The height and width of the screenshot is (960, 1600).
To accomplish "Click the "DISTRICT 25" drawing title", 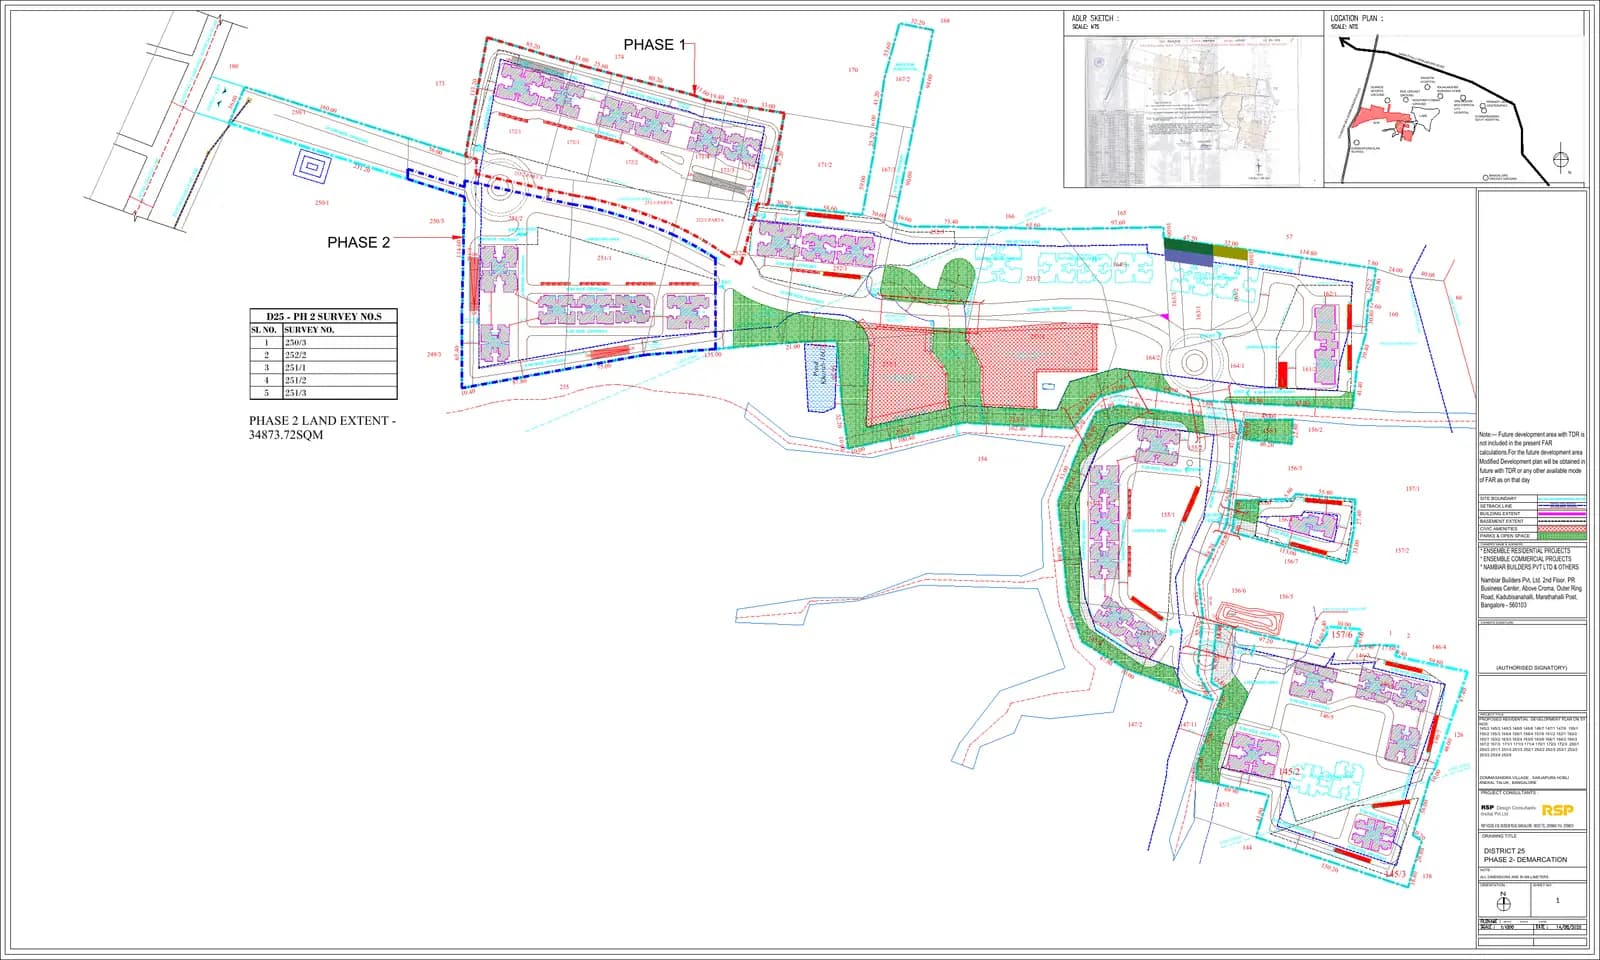I will [1504, 851].
